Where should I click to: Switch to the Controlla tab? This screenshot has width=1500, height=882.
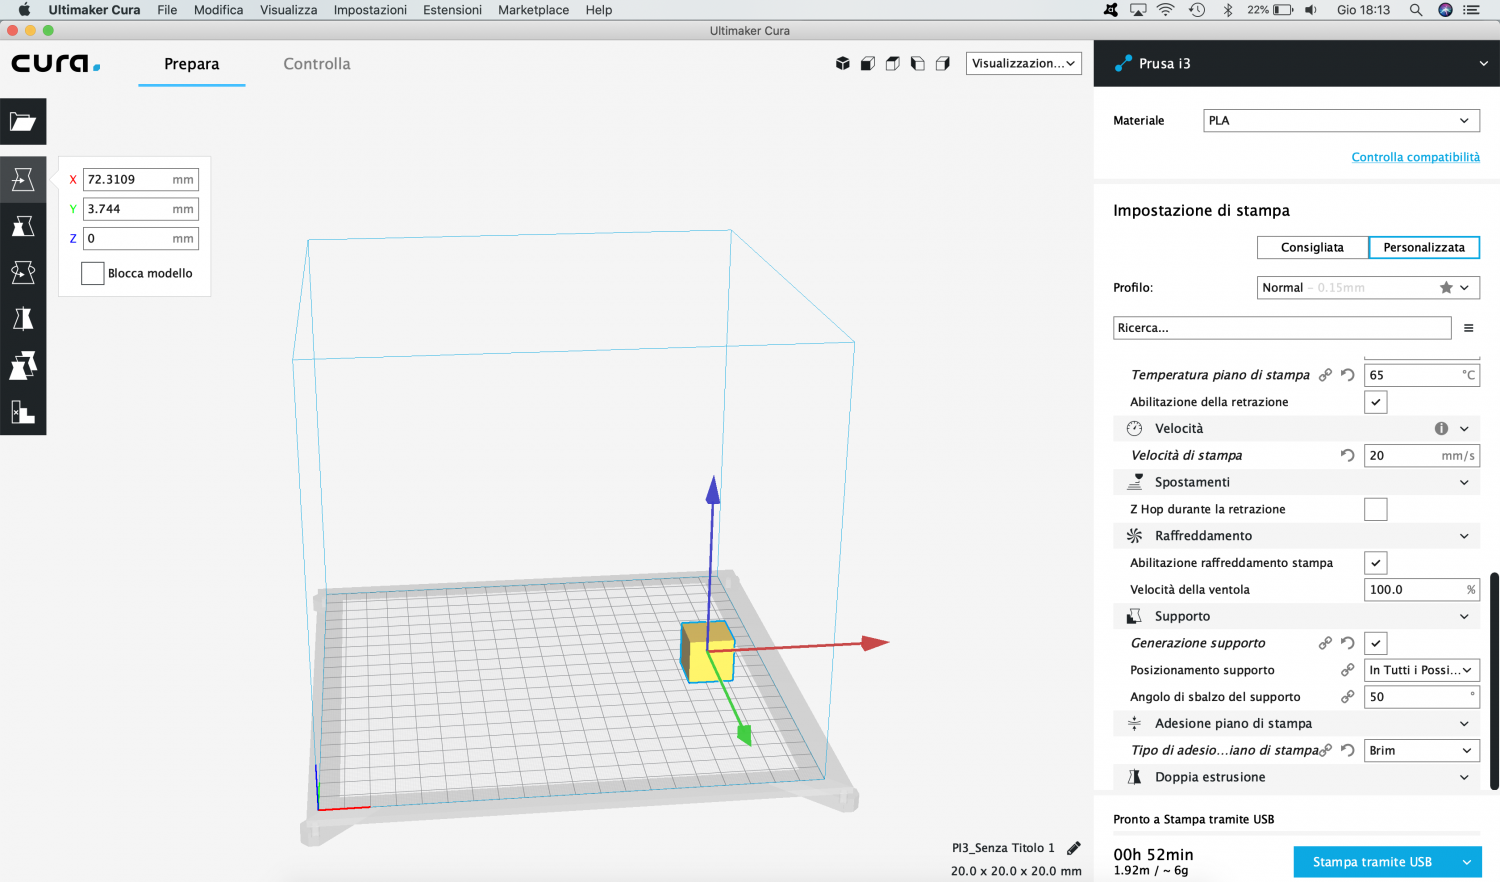pos(317,64)
